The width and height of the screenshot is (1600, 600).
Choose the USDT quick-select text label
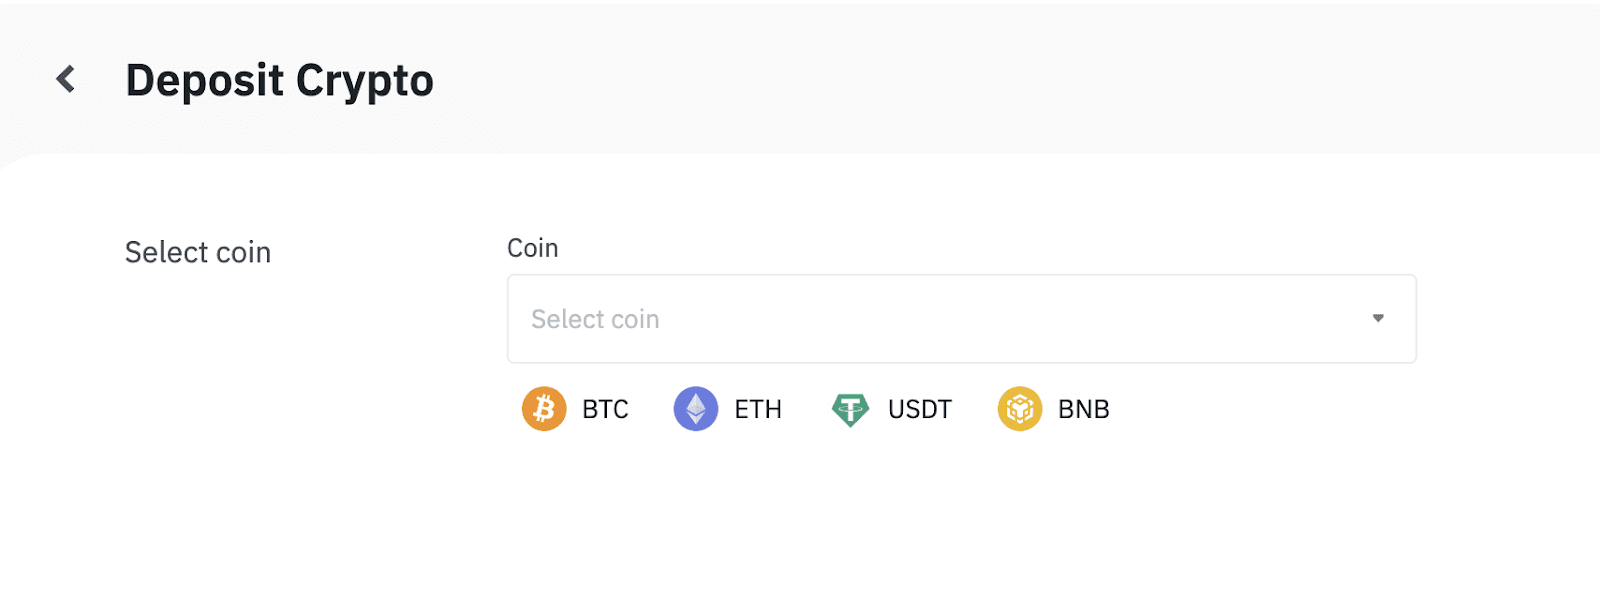[920, 409]
